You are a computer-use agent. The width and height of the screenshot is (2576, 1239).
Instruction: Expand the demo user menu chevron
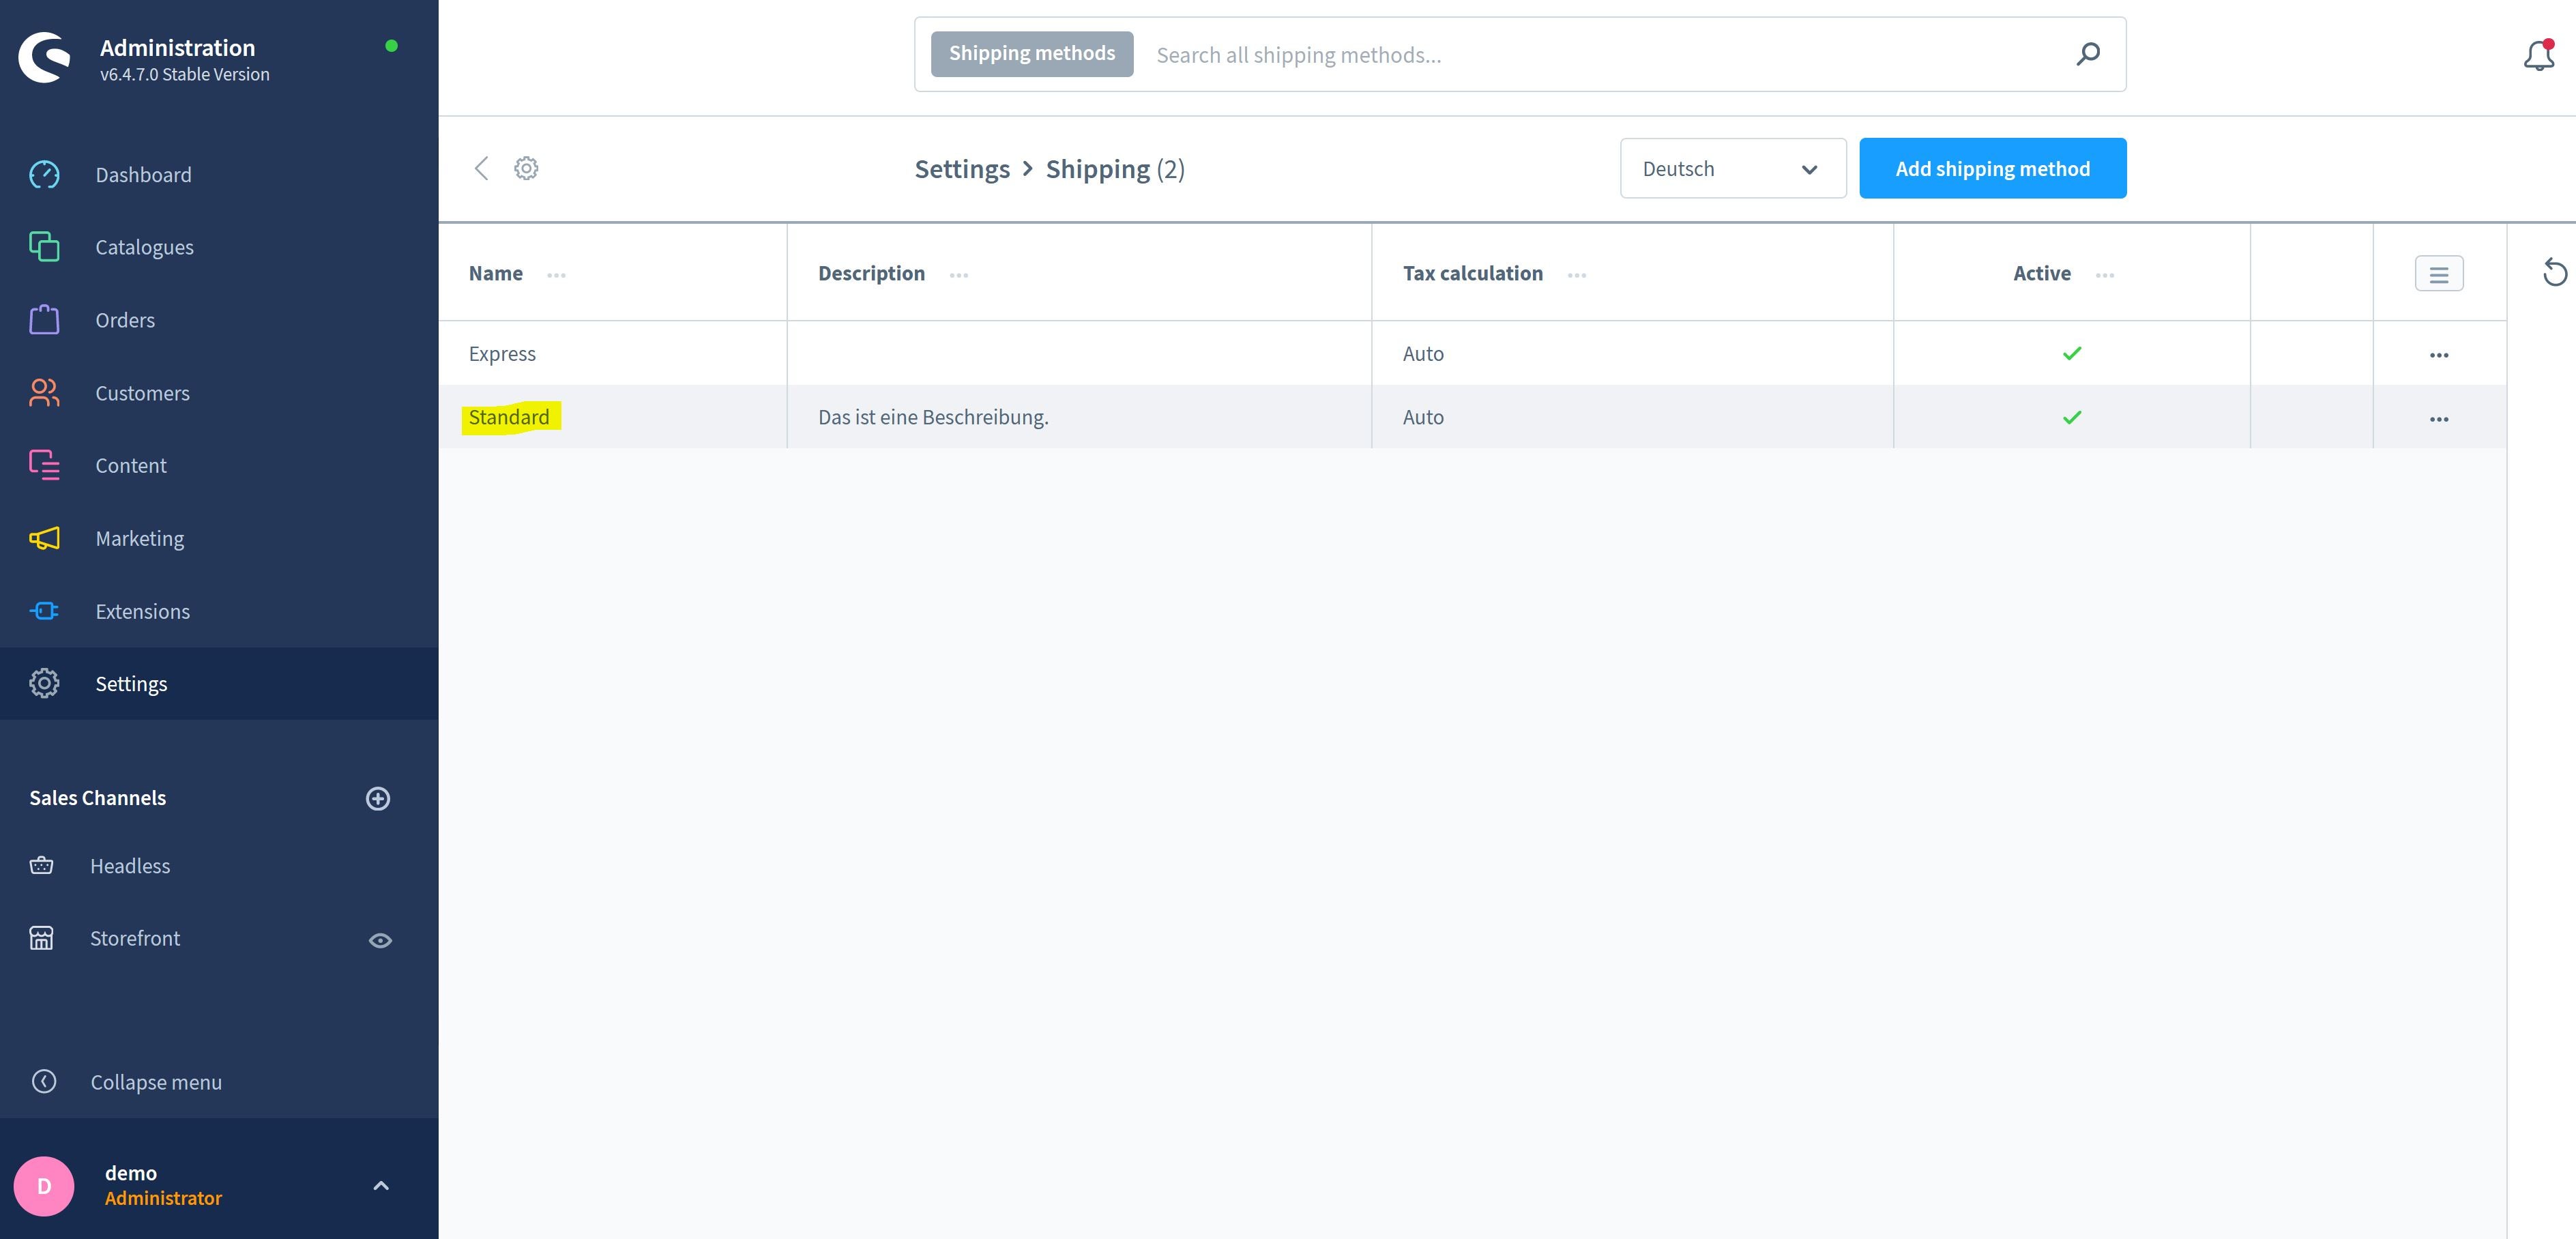click(x=381, y=1186)
